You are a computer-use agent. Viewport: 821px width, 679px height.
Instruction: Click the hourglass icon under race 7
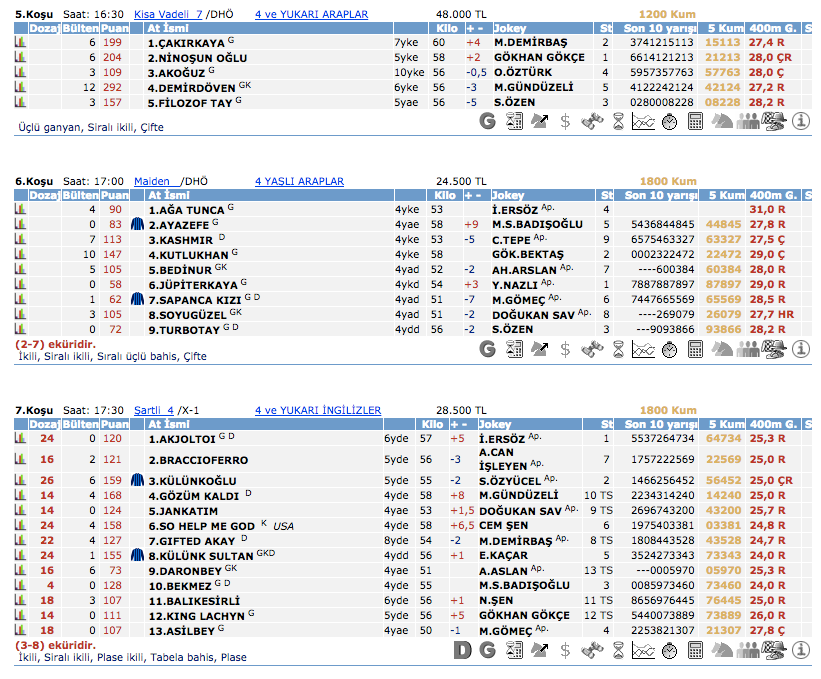[x=618, y=650]
